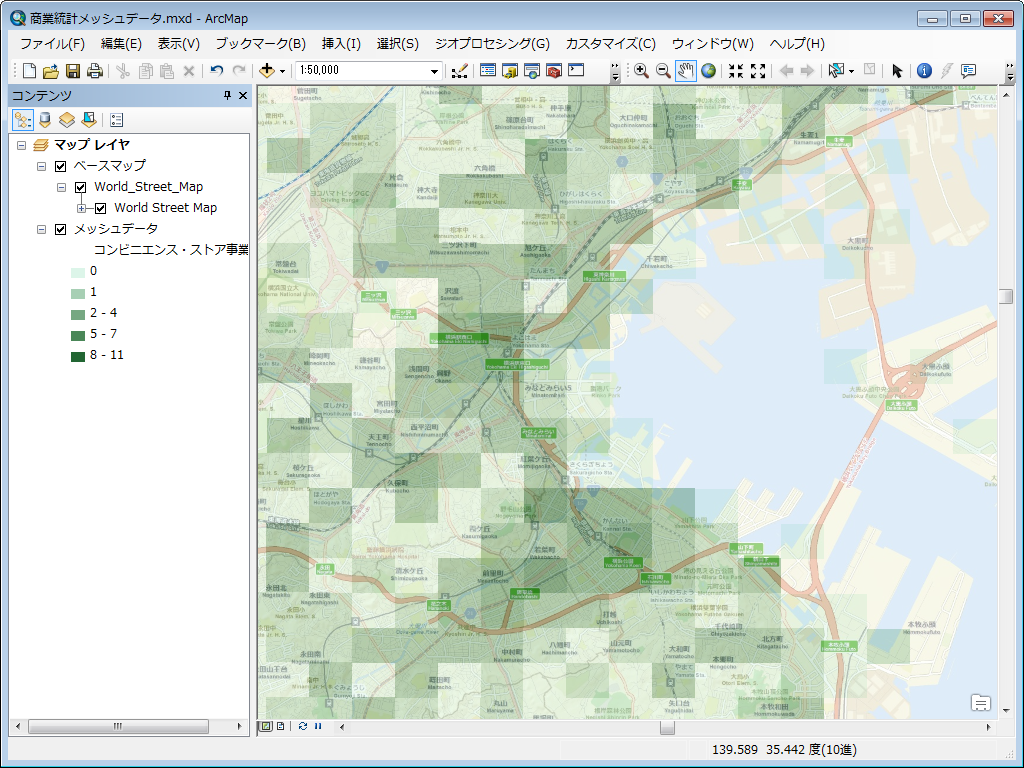The width and height of the screenshot is (1024, 768).
Task: Click the legend swatch for class 2 - 4
Action: click(78, 314)
